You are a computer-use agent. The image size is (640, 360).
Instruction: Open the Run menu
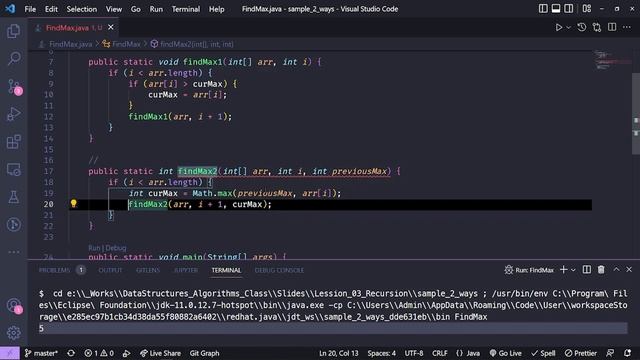click(x=156, y=9)
